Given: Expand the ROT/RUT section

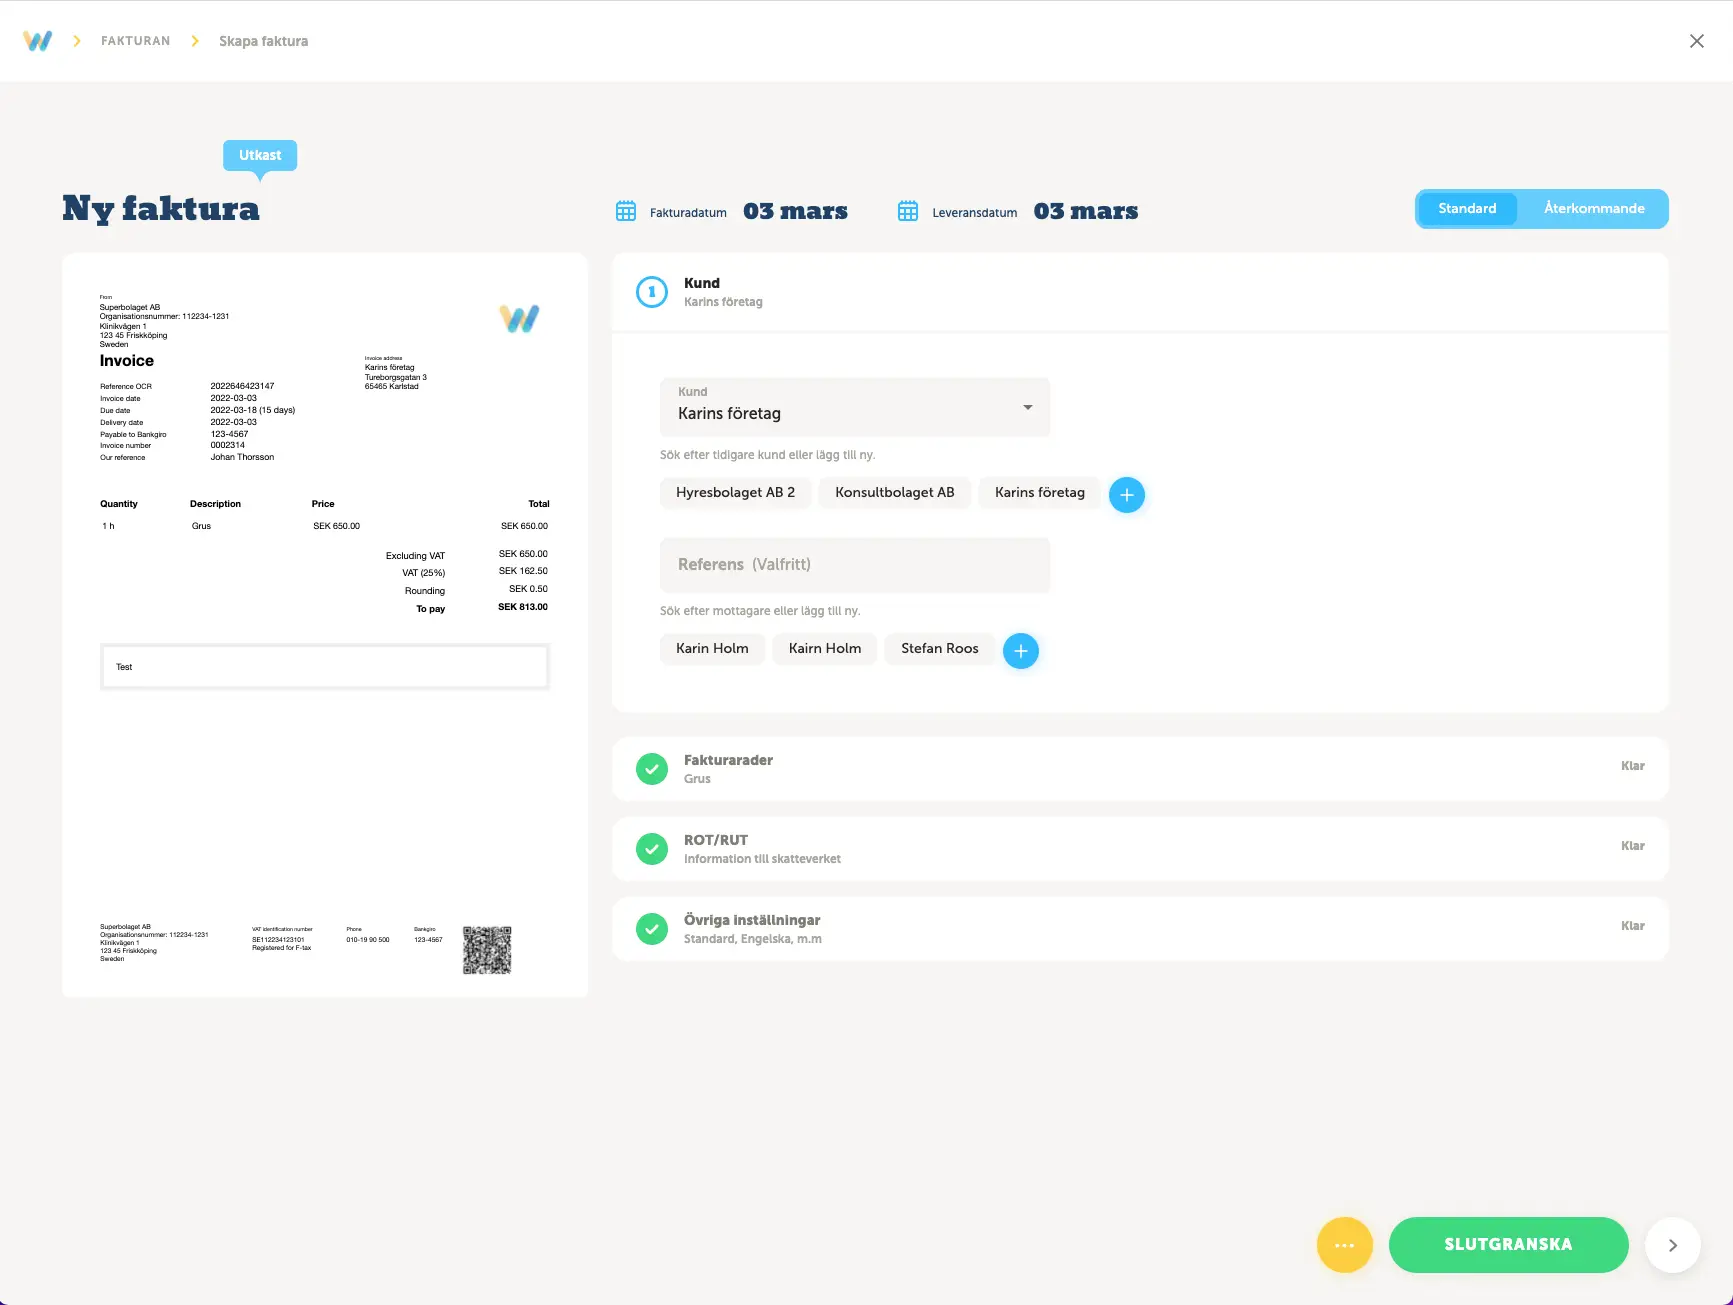Looking at the screenshot, I should pos(1140,849).
